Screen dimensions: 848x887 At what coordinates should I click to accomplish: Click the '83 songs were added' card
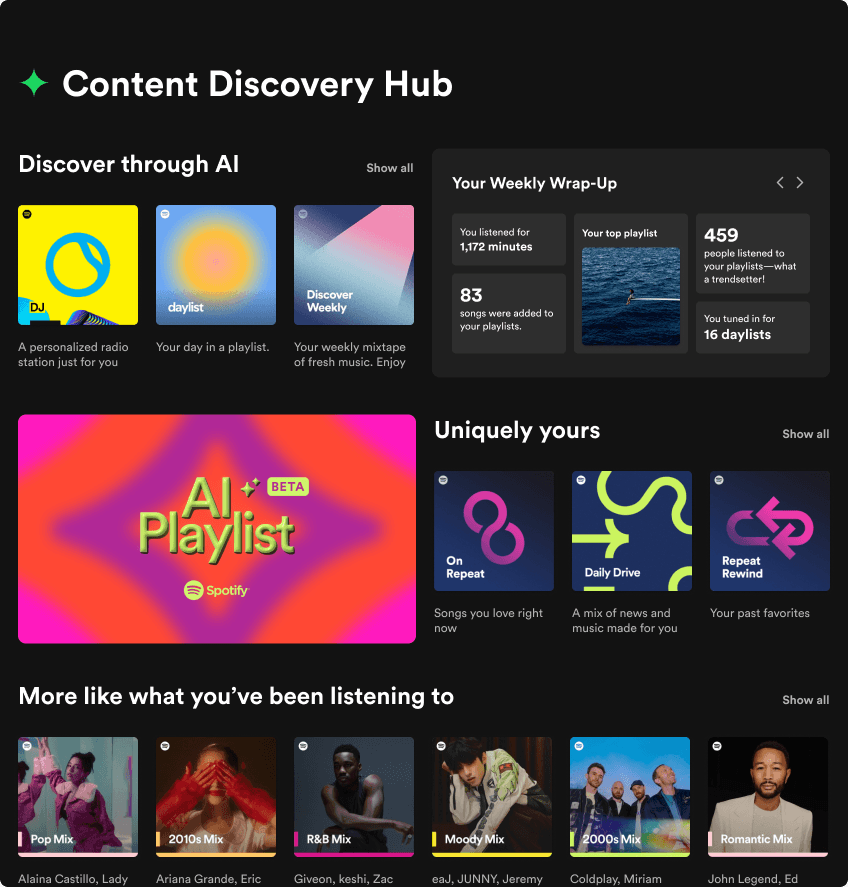coord(509,313)
